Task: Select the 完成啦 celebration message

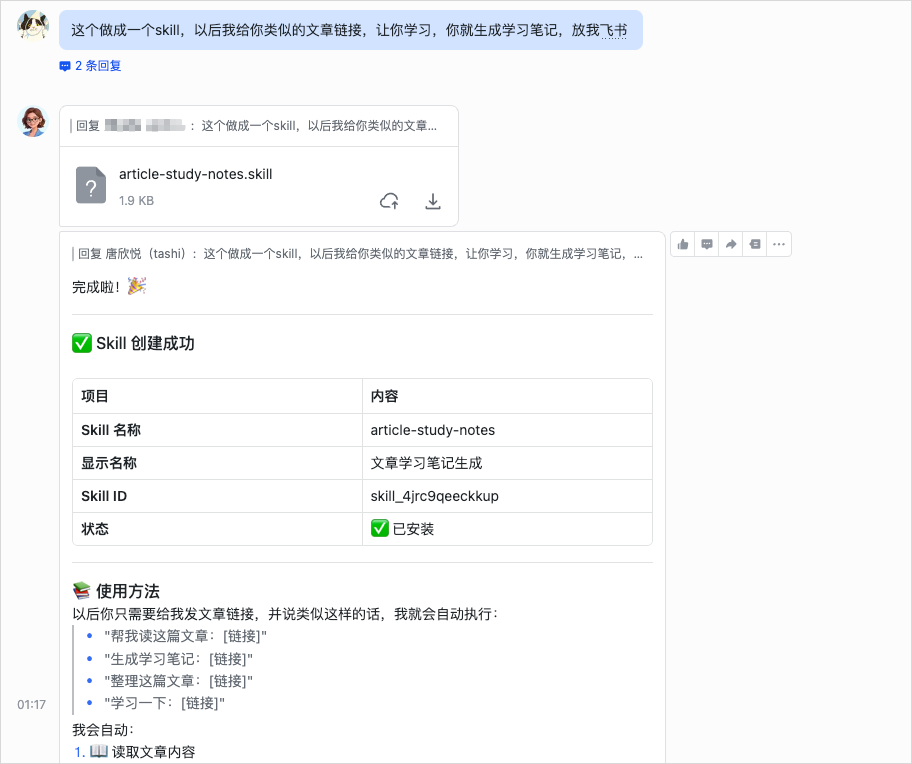Action: pos(110,287)
